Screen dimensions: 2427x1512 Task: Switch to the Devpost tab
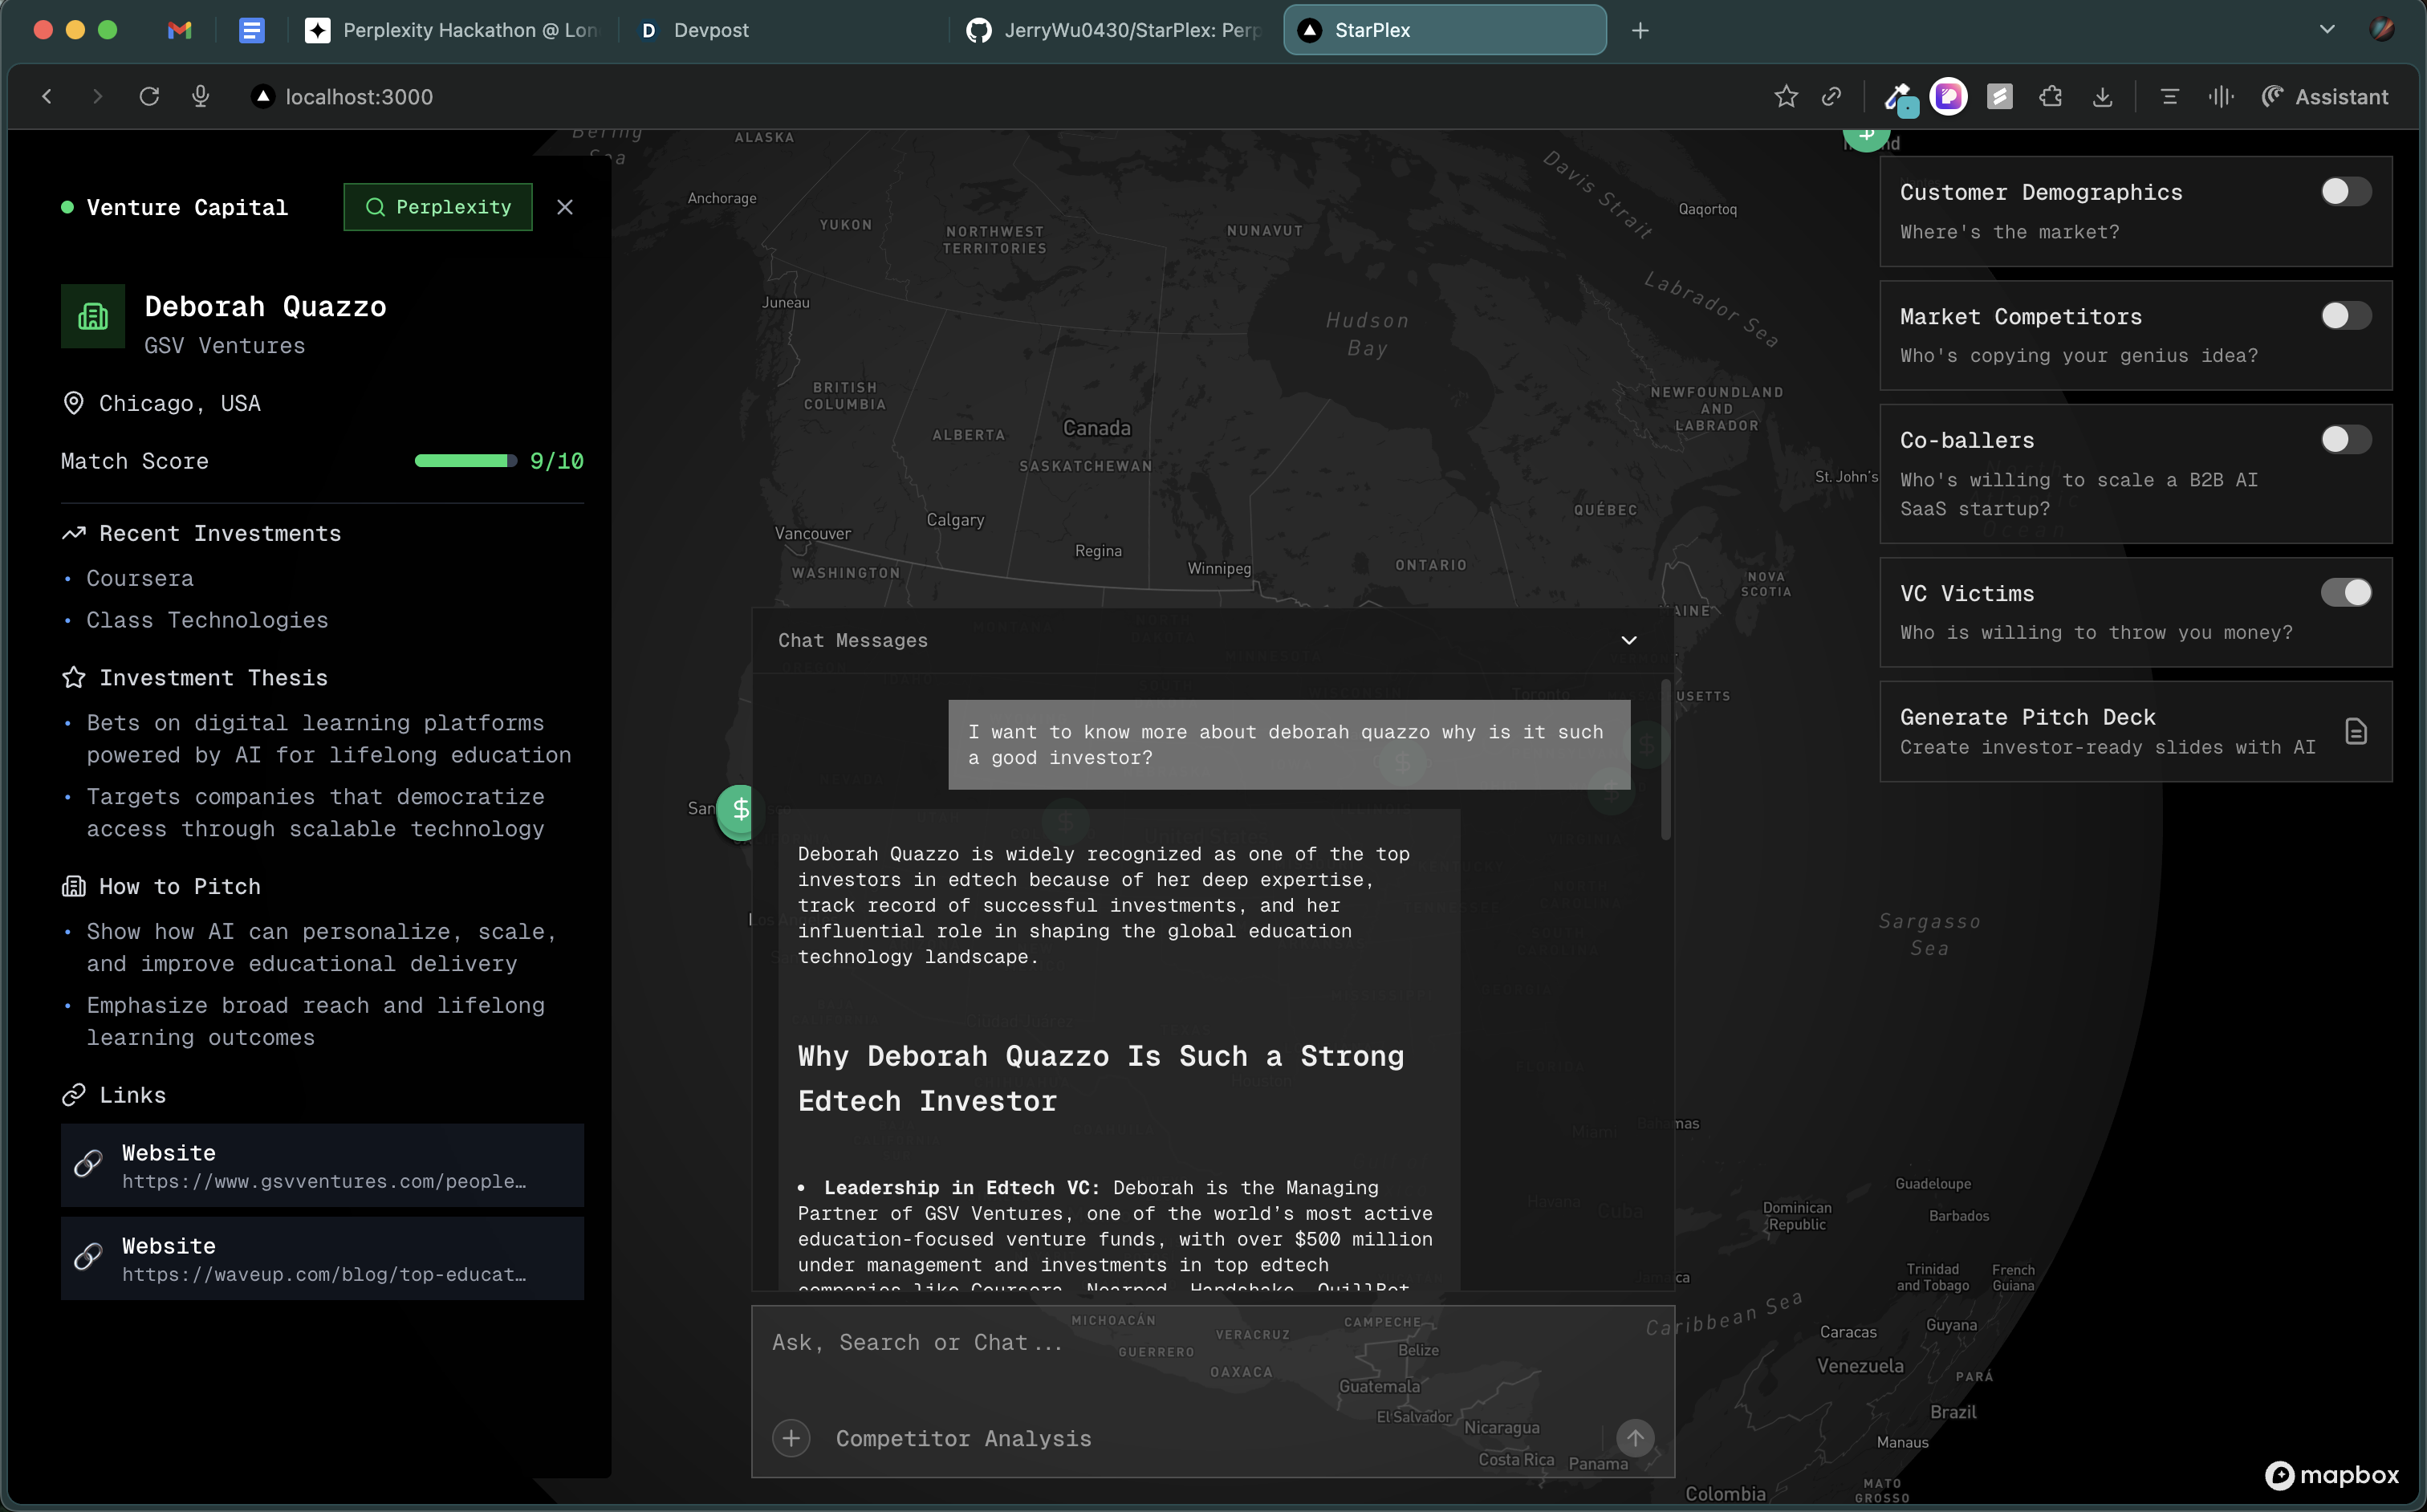[710, 30]
